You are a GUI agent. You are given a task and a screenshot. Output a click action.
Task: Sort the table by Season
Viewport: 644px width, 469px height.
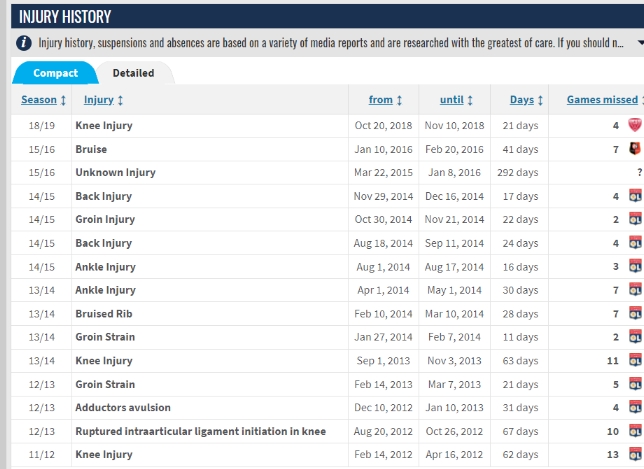pyautogui.click(x=43, y=100)
